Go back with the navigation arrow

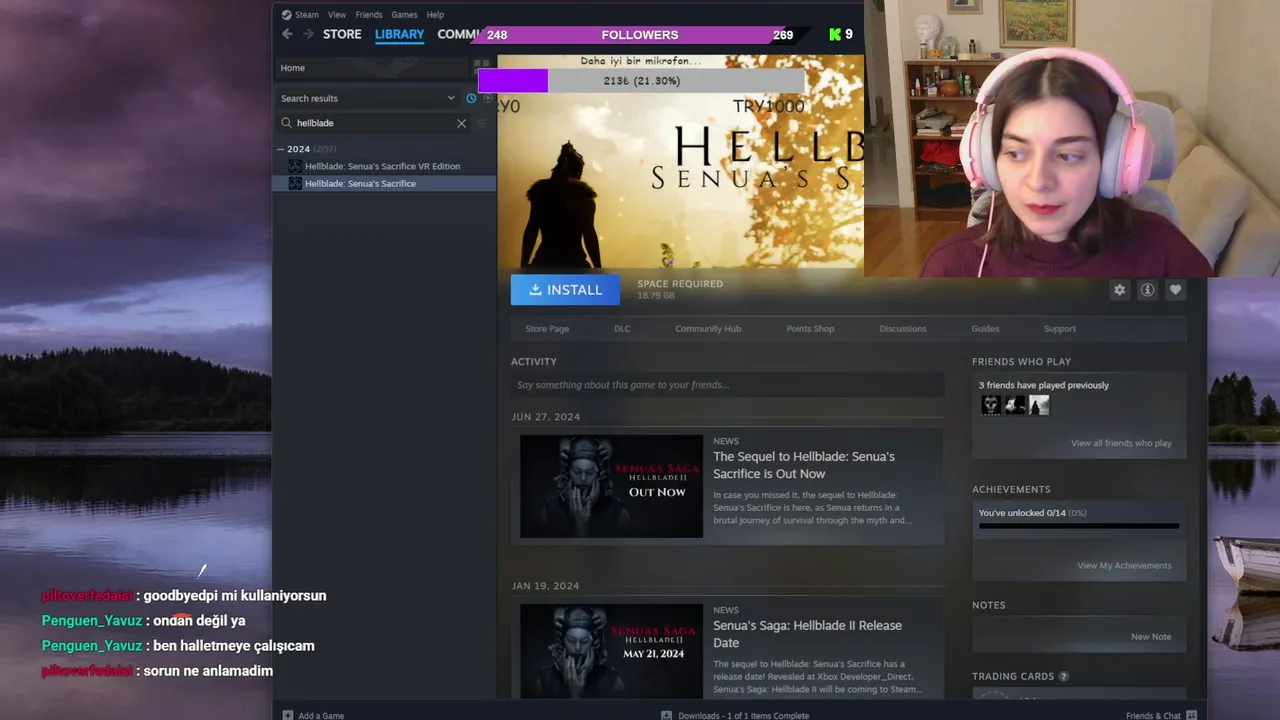point(287,34)
